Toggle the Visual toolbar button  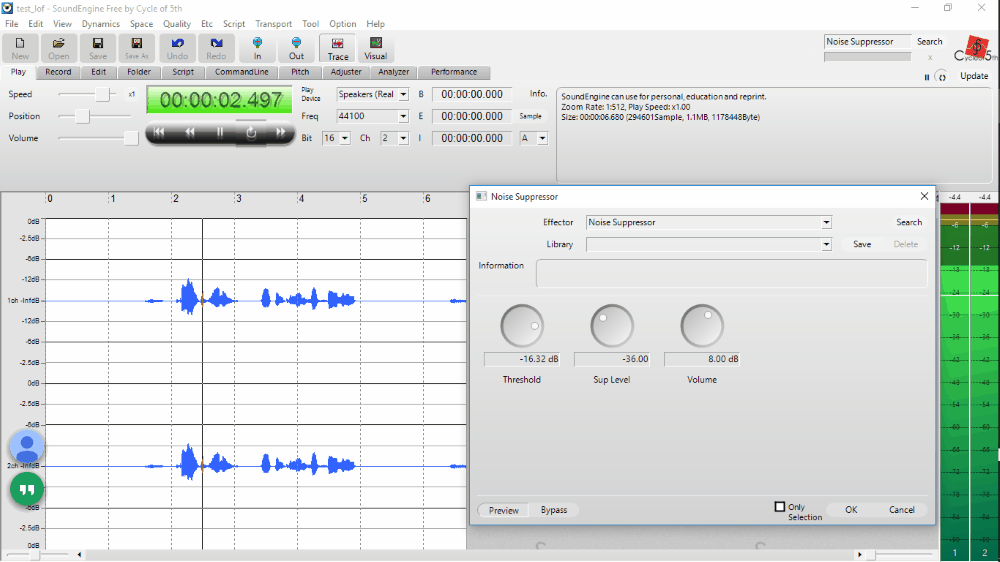tap(376, 48)
